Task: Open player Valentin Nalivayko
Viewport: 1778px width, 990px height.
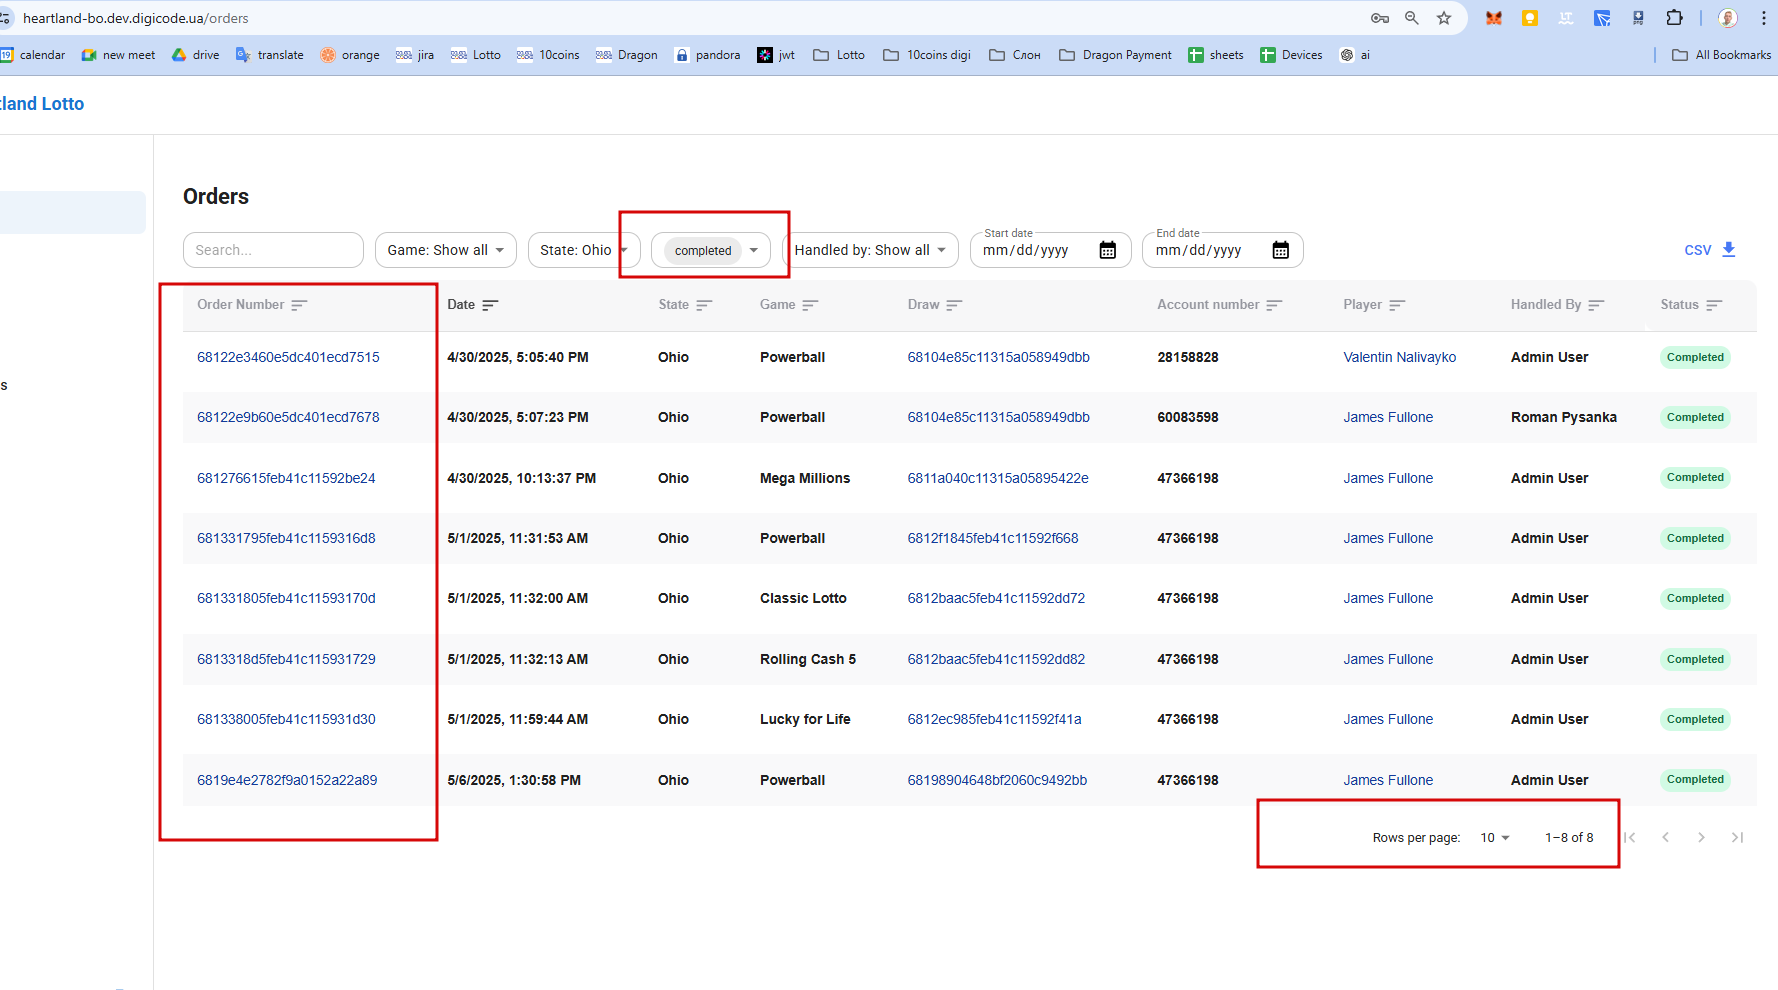Action: tap(1400, 357)
